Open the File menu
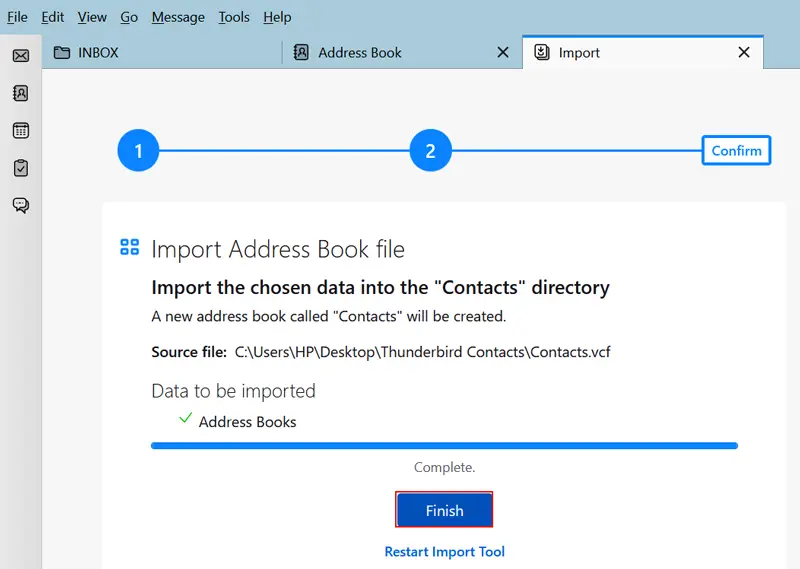Viewport: 800px width, 569px height. (17, 17)
